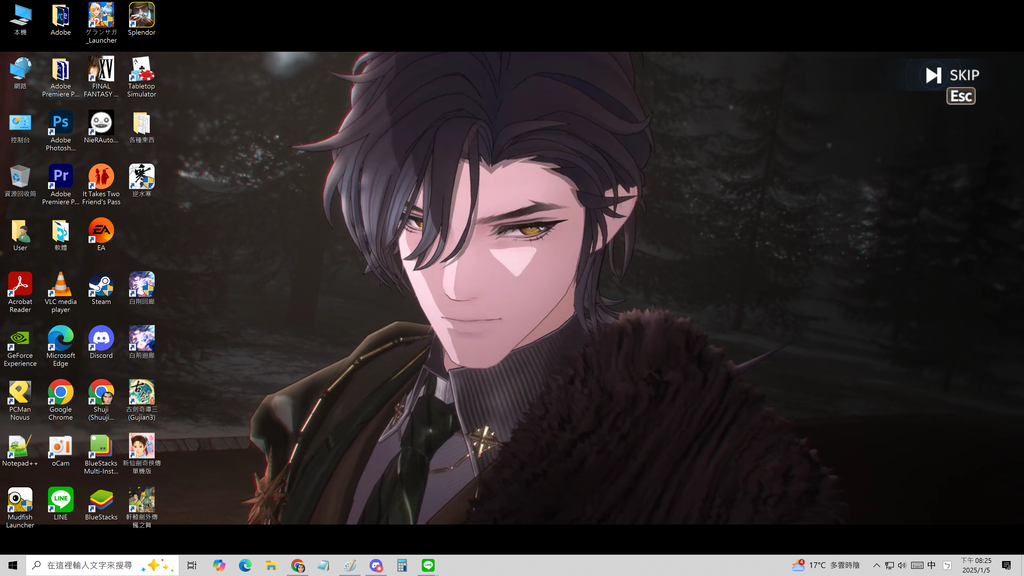
Task: Open the volume control tray icon
Action: tap(902, 566)
